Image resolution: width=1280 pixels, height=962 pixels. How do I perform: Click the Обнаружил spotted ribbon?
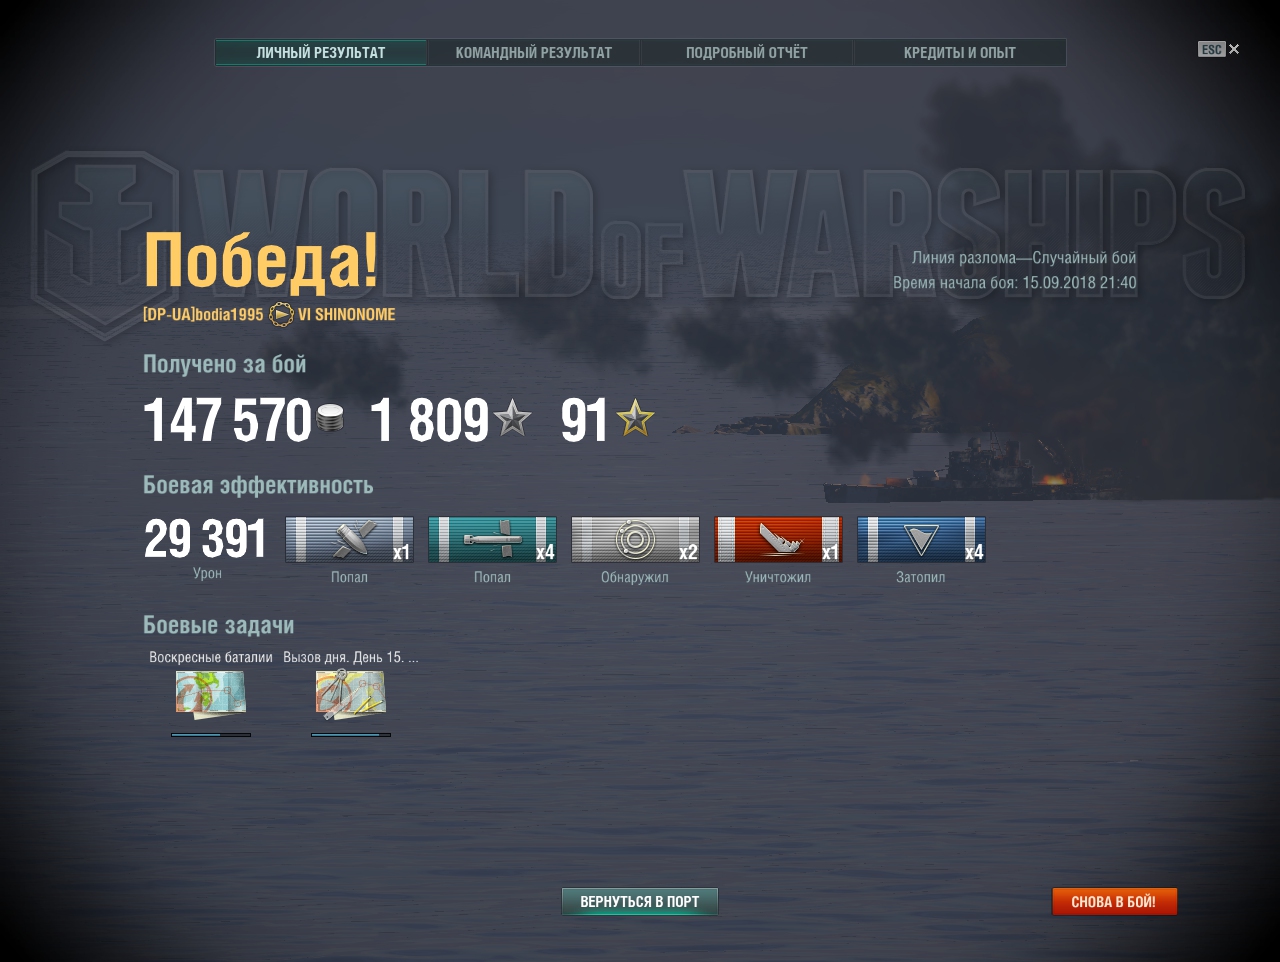[635, 540]
